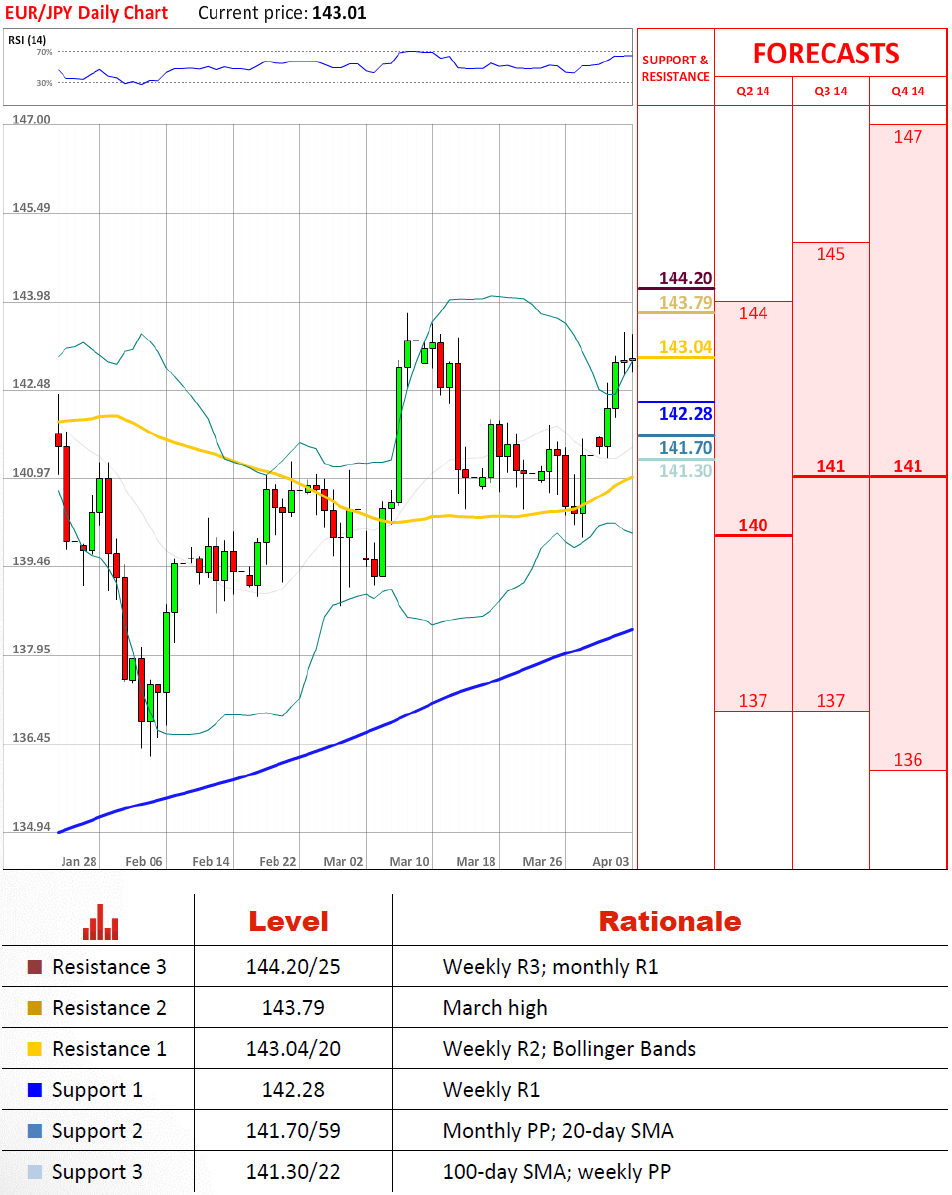This screenshot has height=1195, width=952.
Task: Click the 'SUPPORT & RESISTANCE' column header
Action: [x=675, y=68]
